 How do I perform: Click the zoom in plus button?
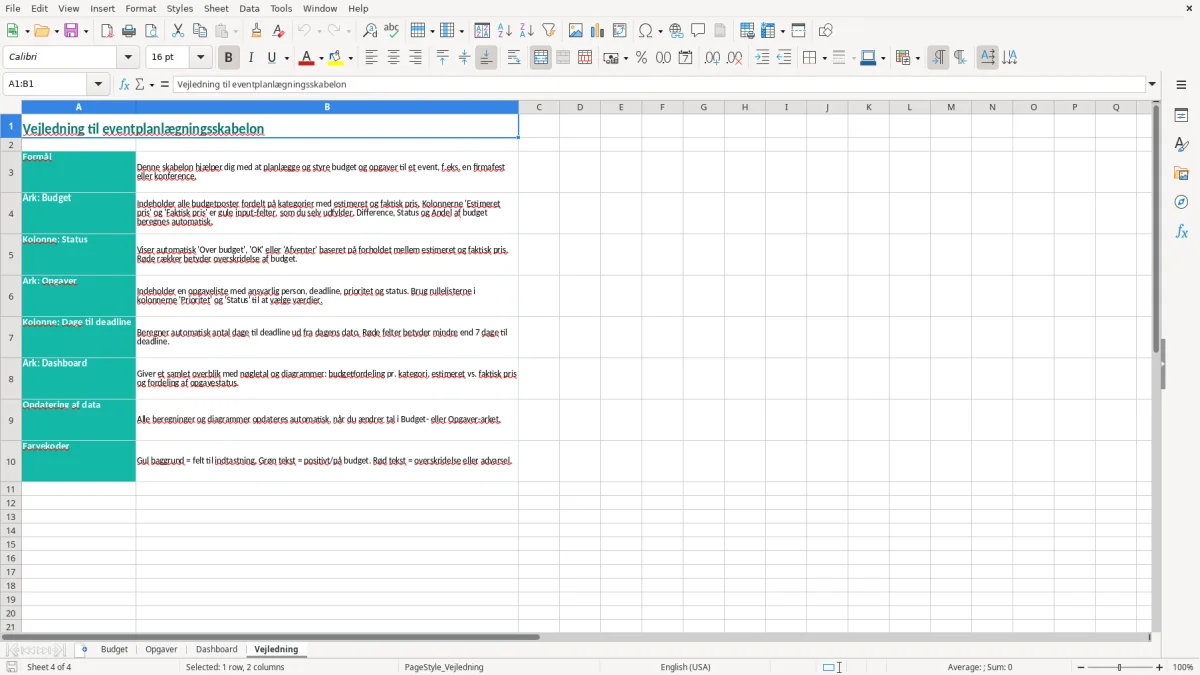click(1160, 667)
